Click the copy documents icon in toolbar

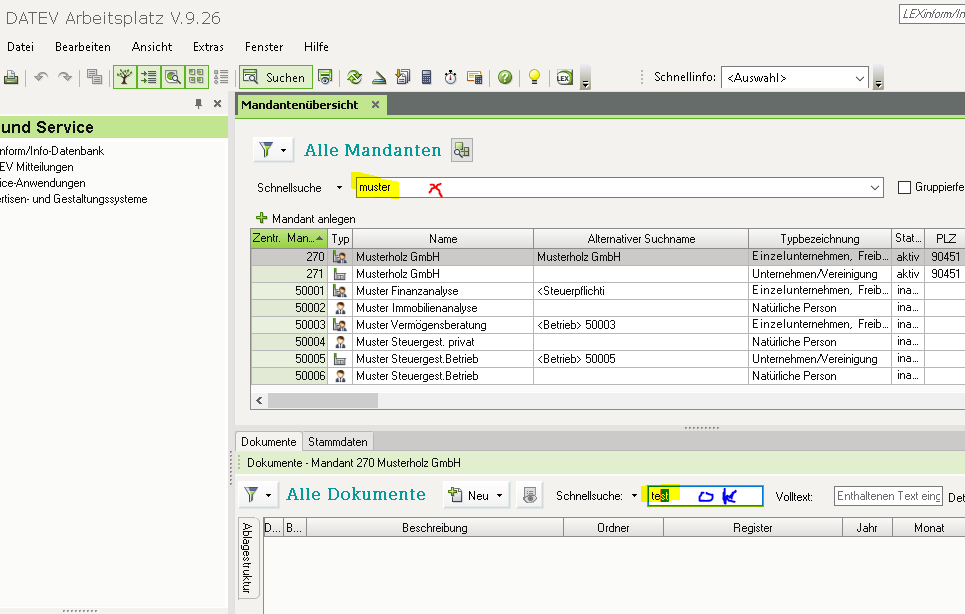[94, 77]
